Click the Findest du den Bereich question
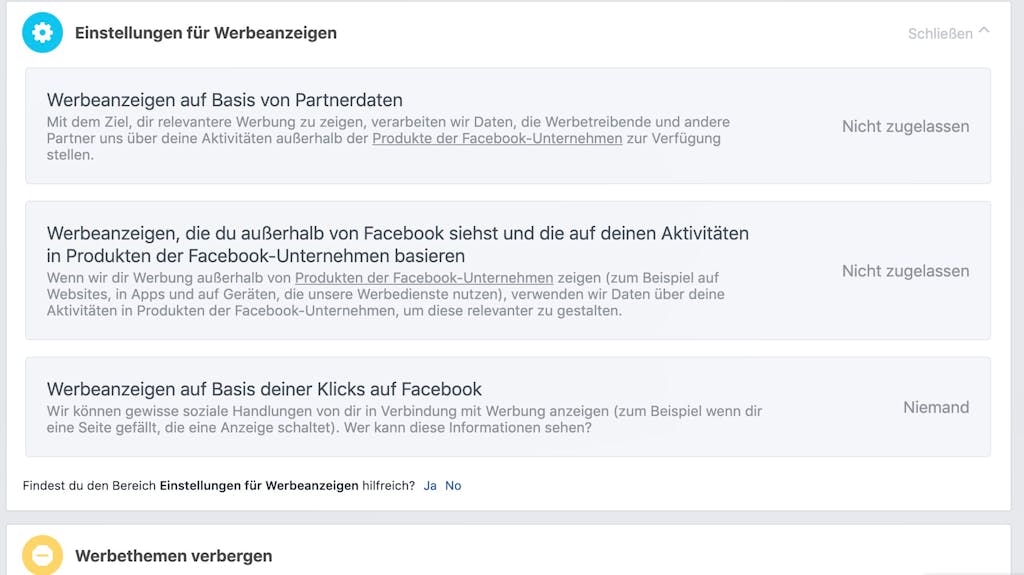Viewport: 1024px width, 575px height. (219, 485)
